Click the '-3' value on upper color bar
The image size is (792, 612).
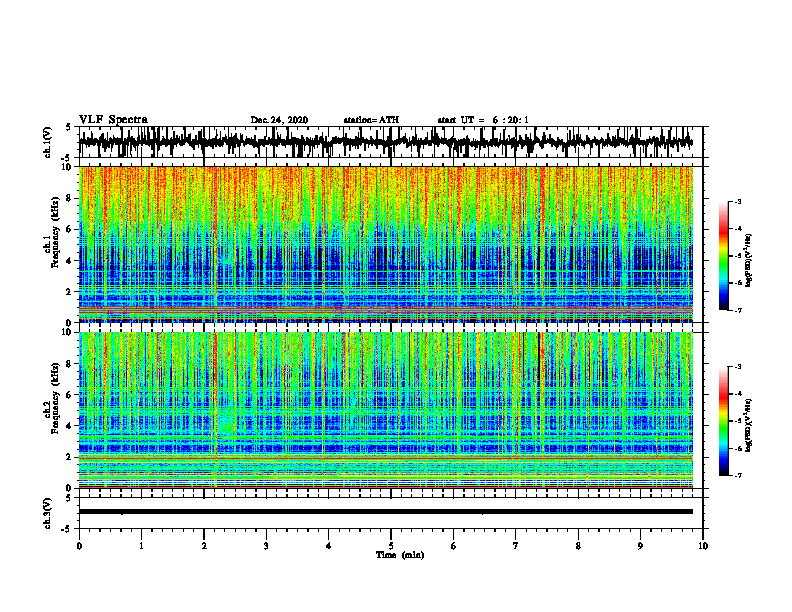738,201
